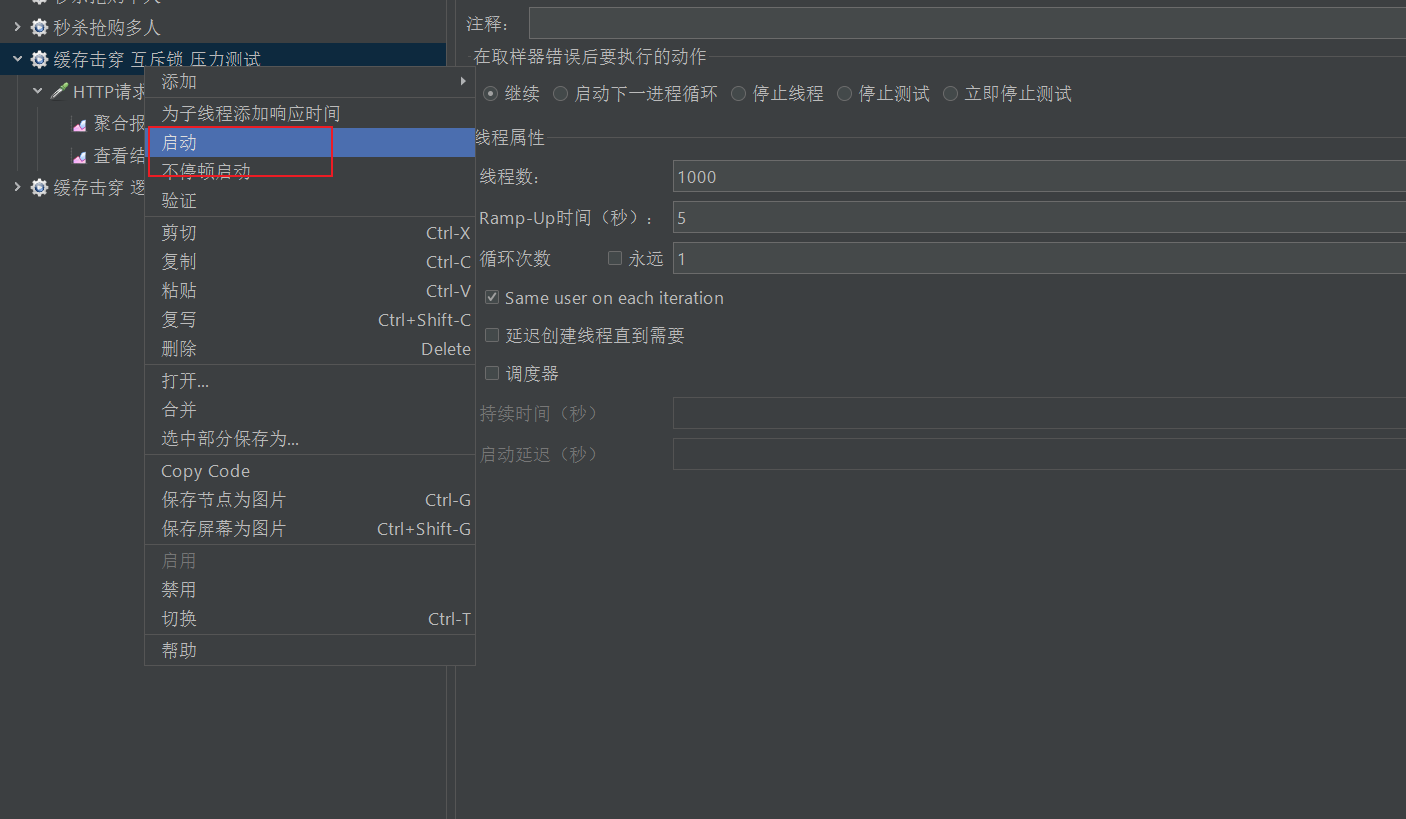The height and width of the screenshot is (819, 1406).
Task: Expand the last 缓存击穿 thread group node
Action: pyautogui.click(x=17, y=188)
